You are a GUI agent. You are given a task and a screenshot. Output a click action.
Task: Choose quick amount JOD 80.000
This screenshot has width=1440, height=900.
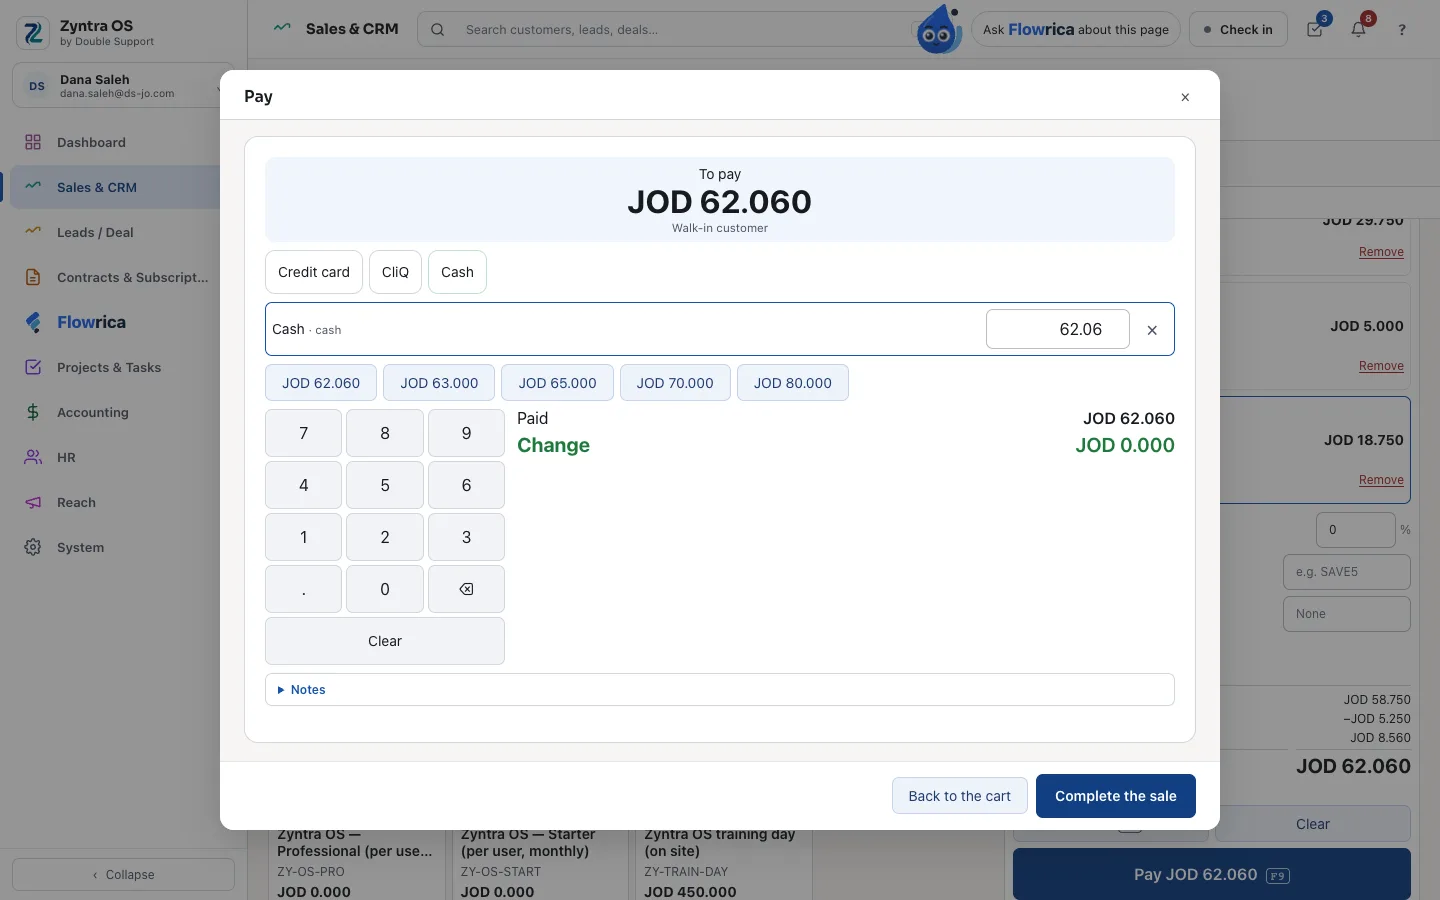pyautogui.click(x=793, y=383)
